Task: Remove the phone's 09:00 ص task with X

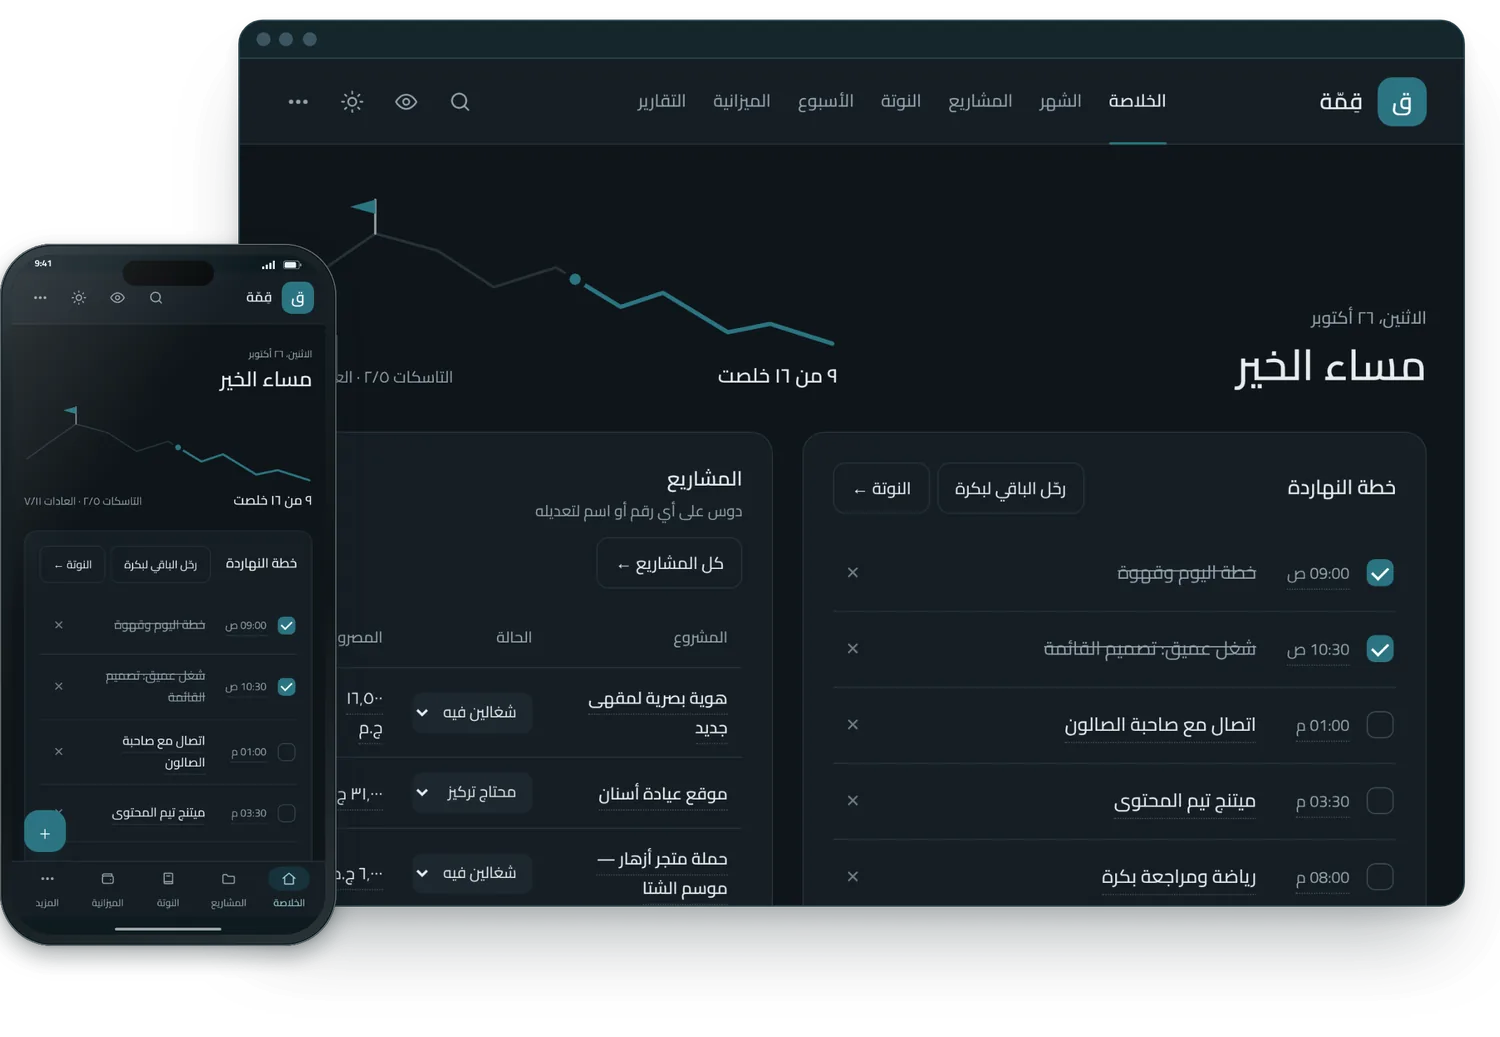Action: coord(59,625)
